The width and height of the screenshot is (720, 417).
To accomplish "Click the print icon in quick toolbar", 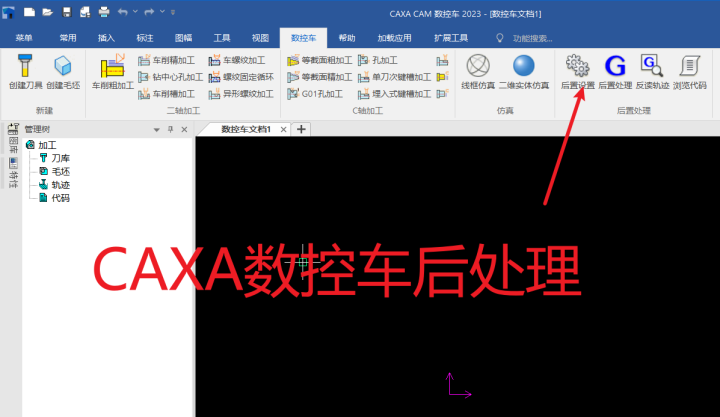I will (104, 12).
